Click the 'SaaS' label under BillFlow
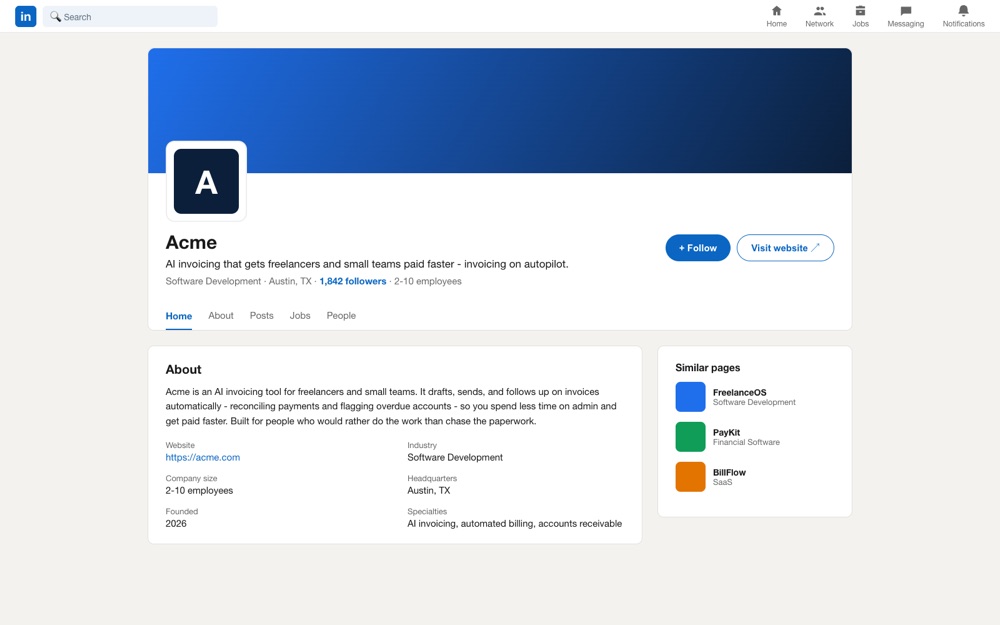The image size is (1000, 625). point(723,482)
